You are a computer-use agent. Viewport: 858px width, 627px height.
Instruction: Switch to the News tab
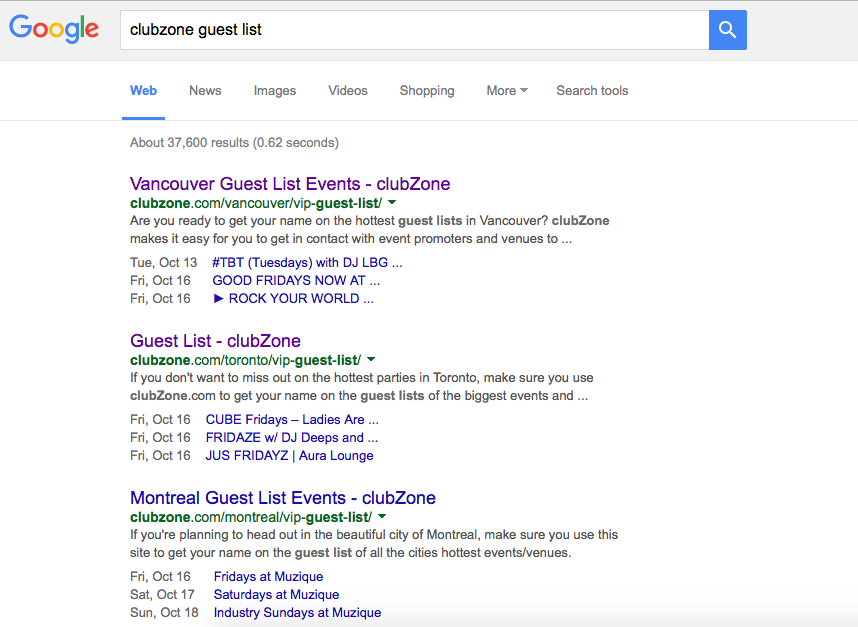point(205,91)
